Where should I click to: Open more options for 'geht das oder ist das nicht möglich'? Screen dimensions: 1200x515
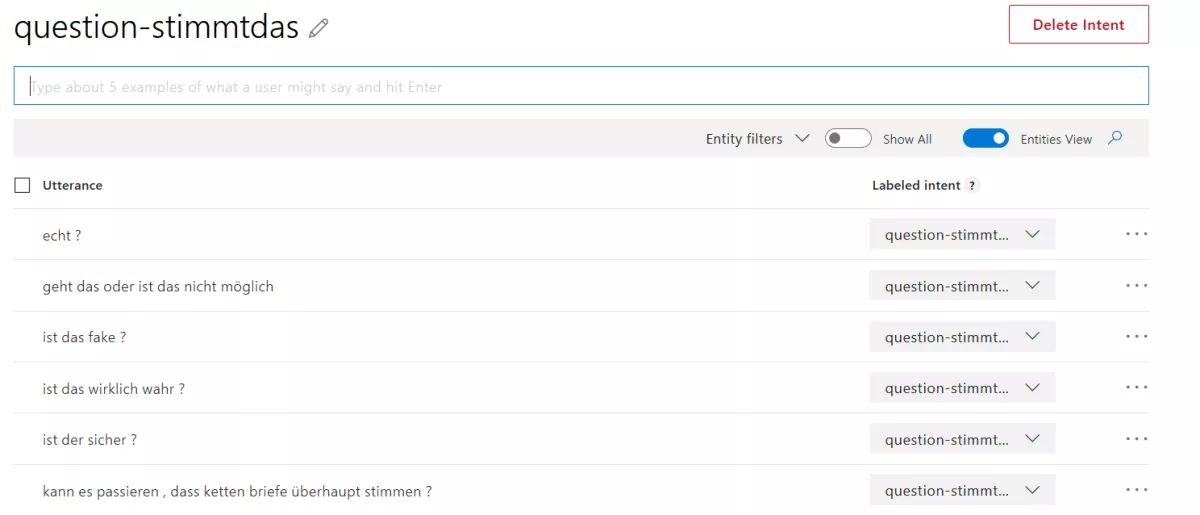click(x=1136, y=286)
